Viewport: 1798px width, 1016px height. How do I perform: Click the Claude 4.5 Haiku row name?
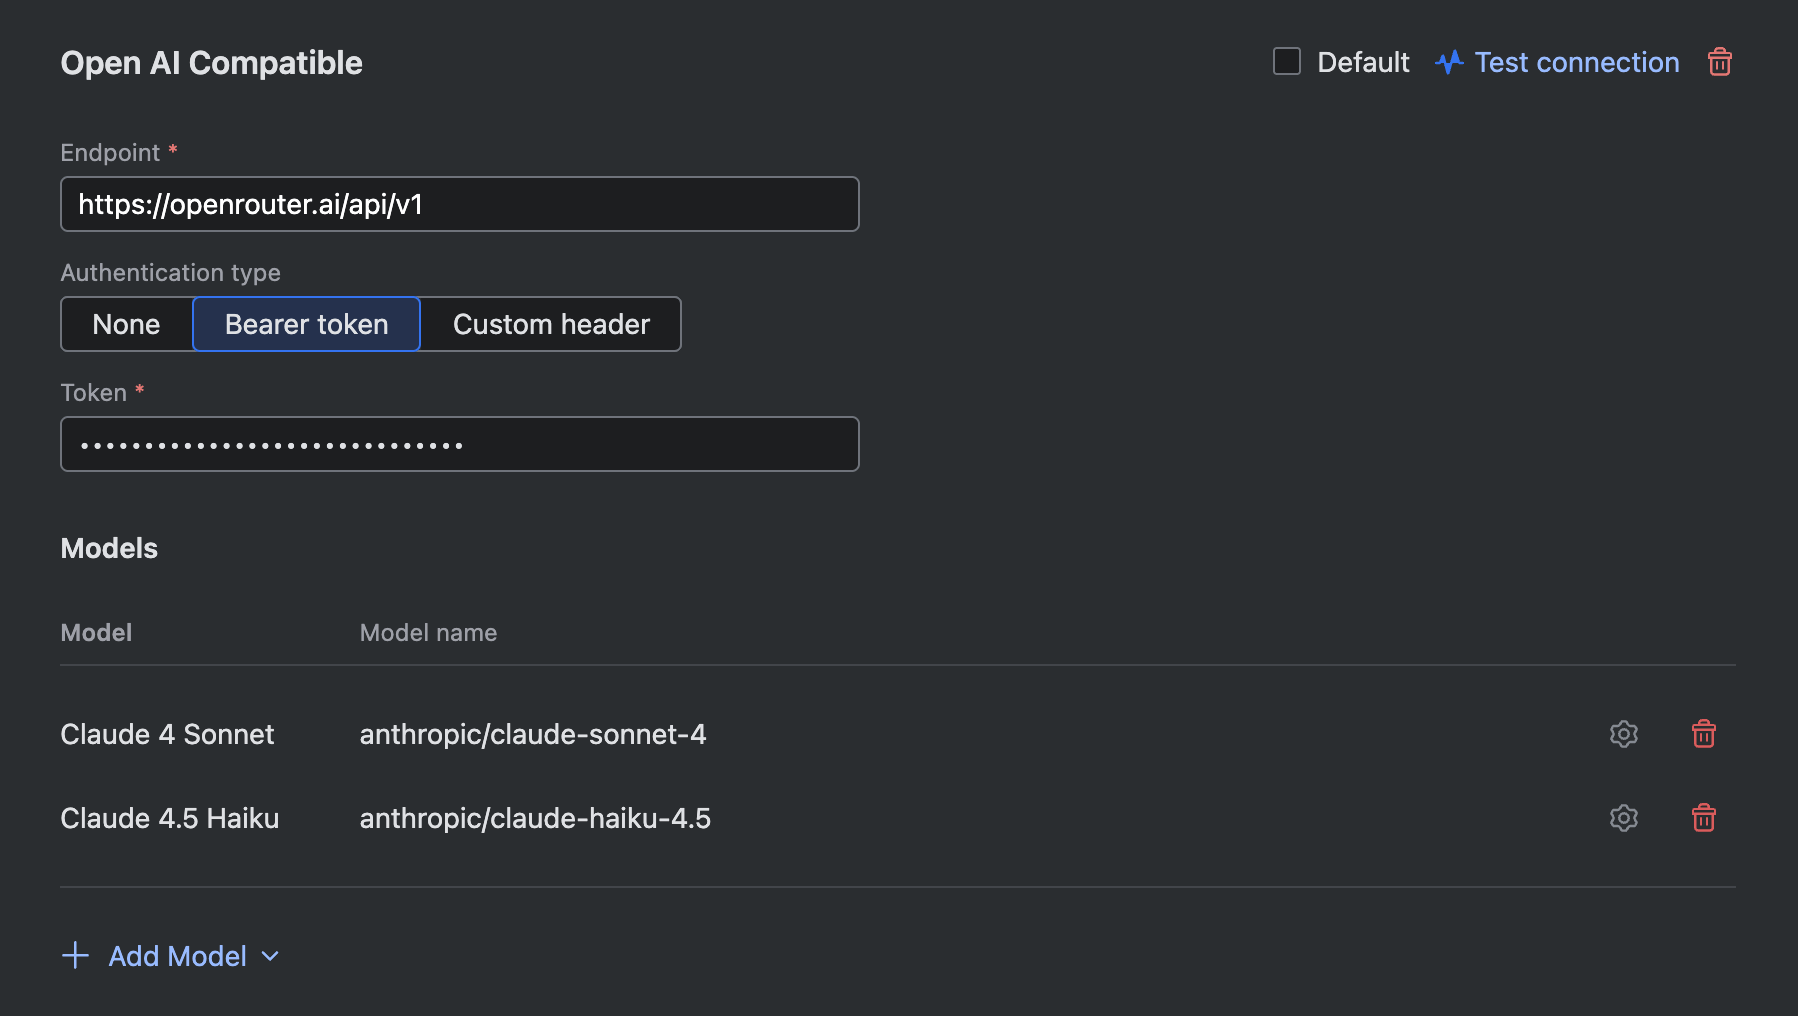170,818
